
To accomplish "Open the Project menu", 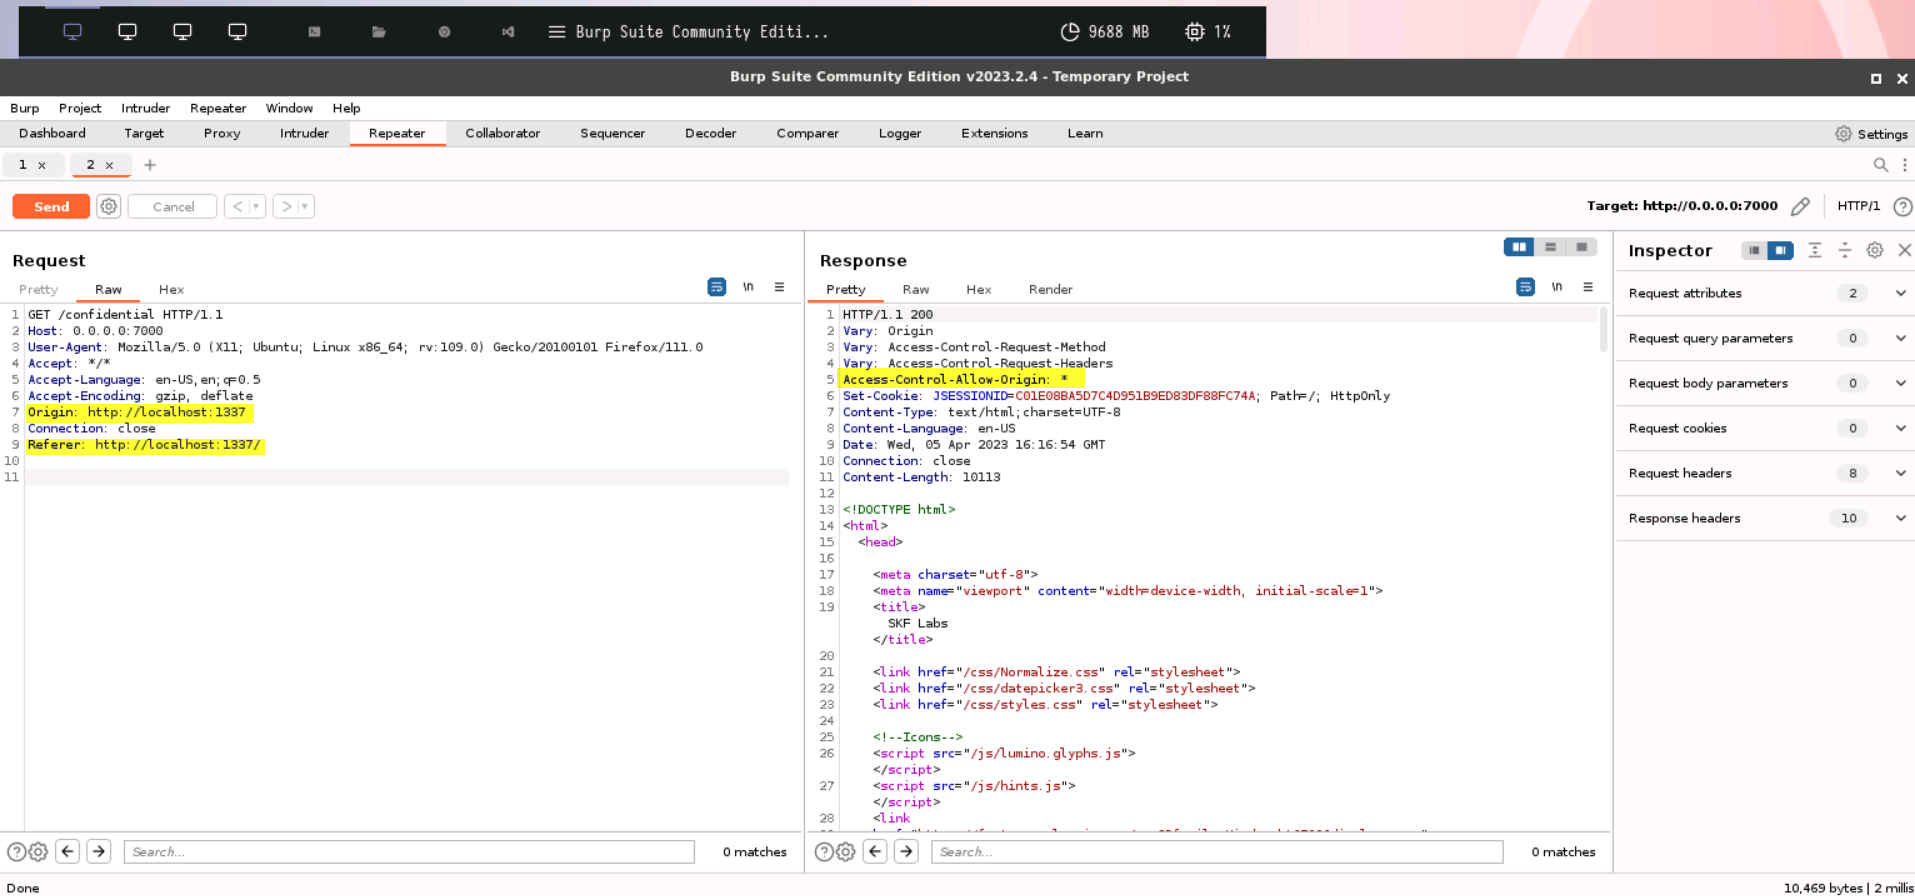I will click(80, 108).
